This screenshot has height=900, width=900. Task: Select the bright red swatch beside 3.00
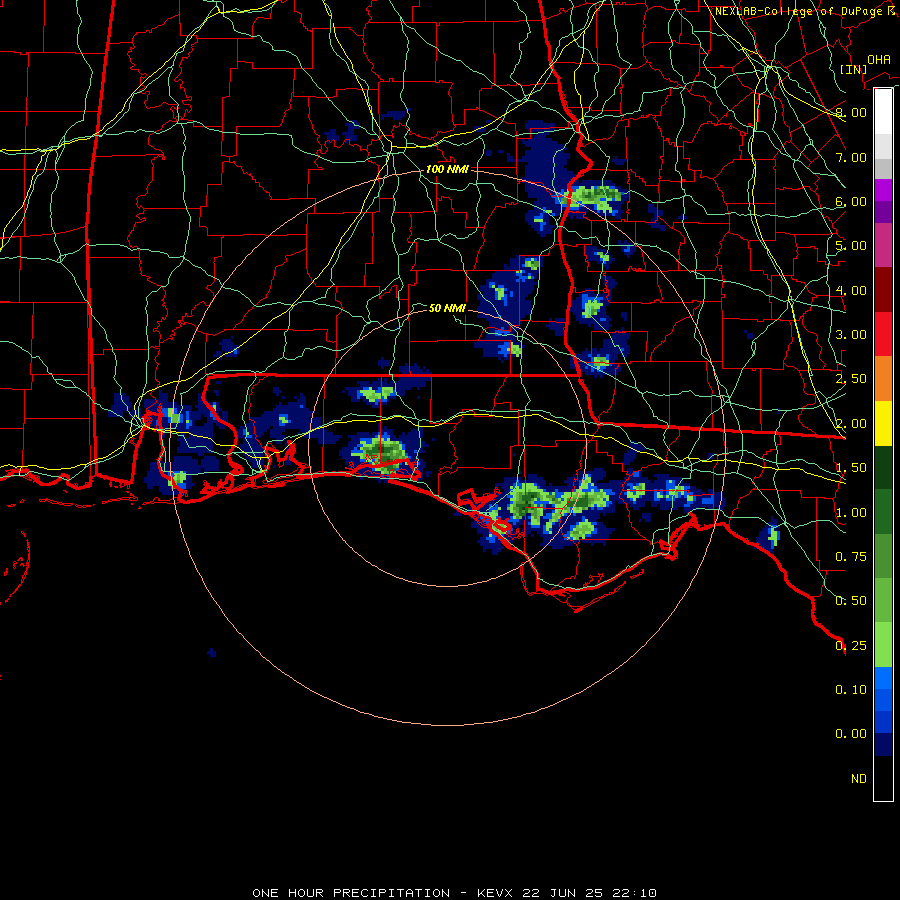[883, 335]
